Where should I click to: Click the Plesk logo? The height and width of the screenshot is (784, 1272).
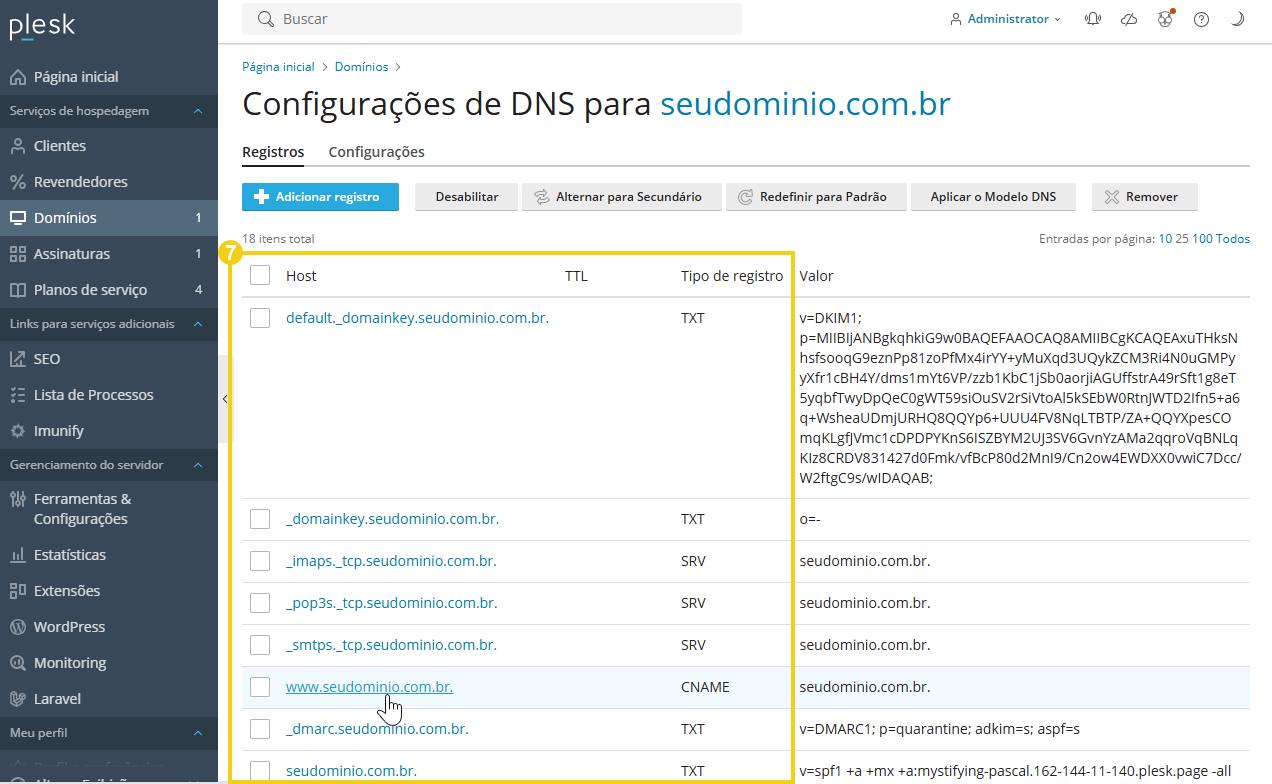(42, 27)
